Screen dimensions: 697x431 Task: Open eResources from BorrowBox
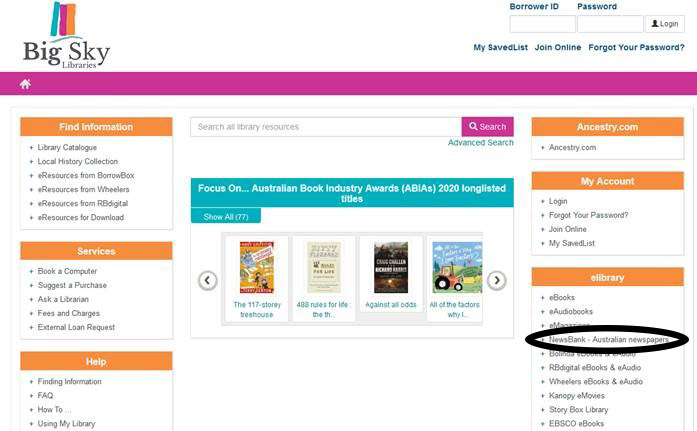click(x=86, y=176)
